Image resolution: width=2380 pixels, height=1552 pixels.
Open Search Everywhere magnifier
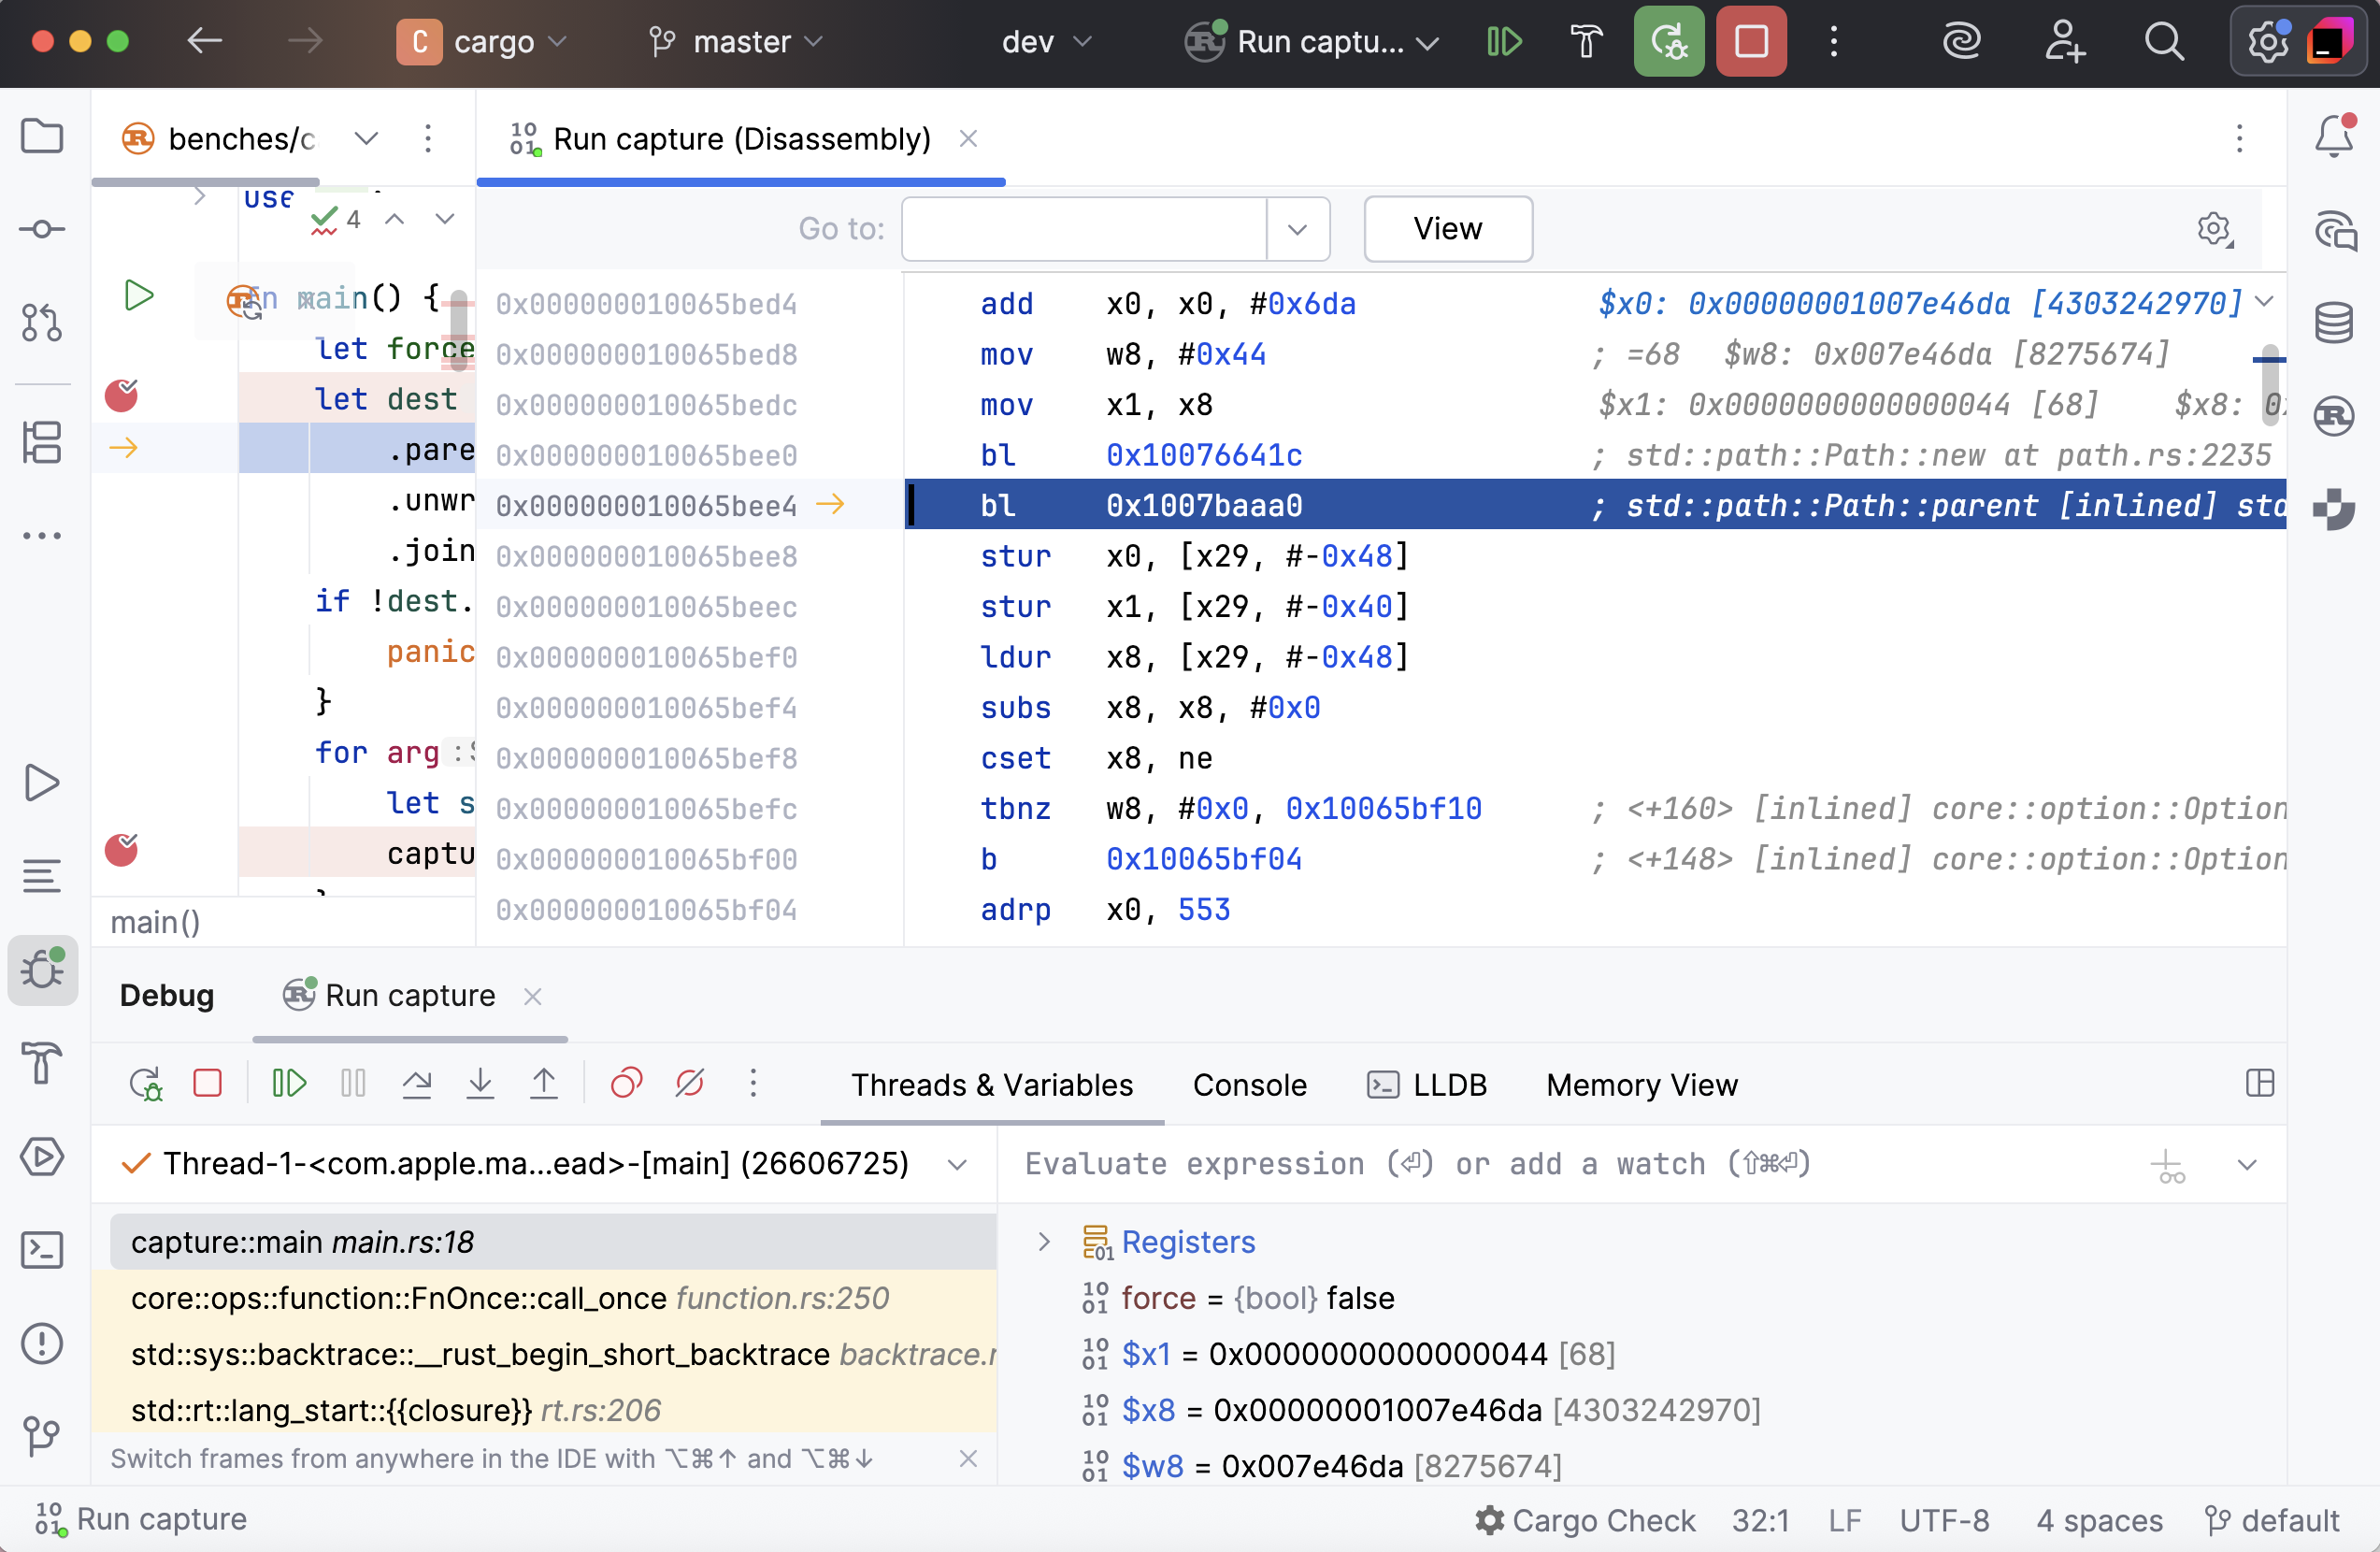[2164, 41]
